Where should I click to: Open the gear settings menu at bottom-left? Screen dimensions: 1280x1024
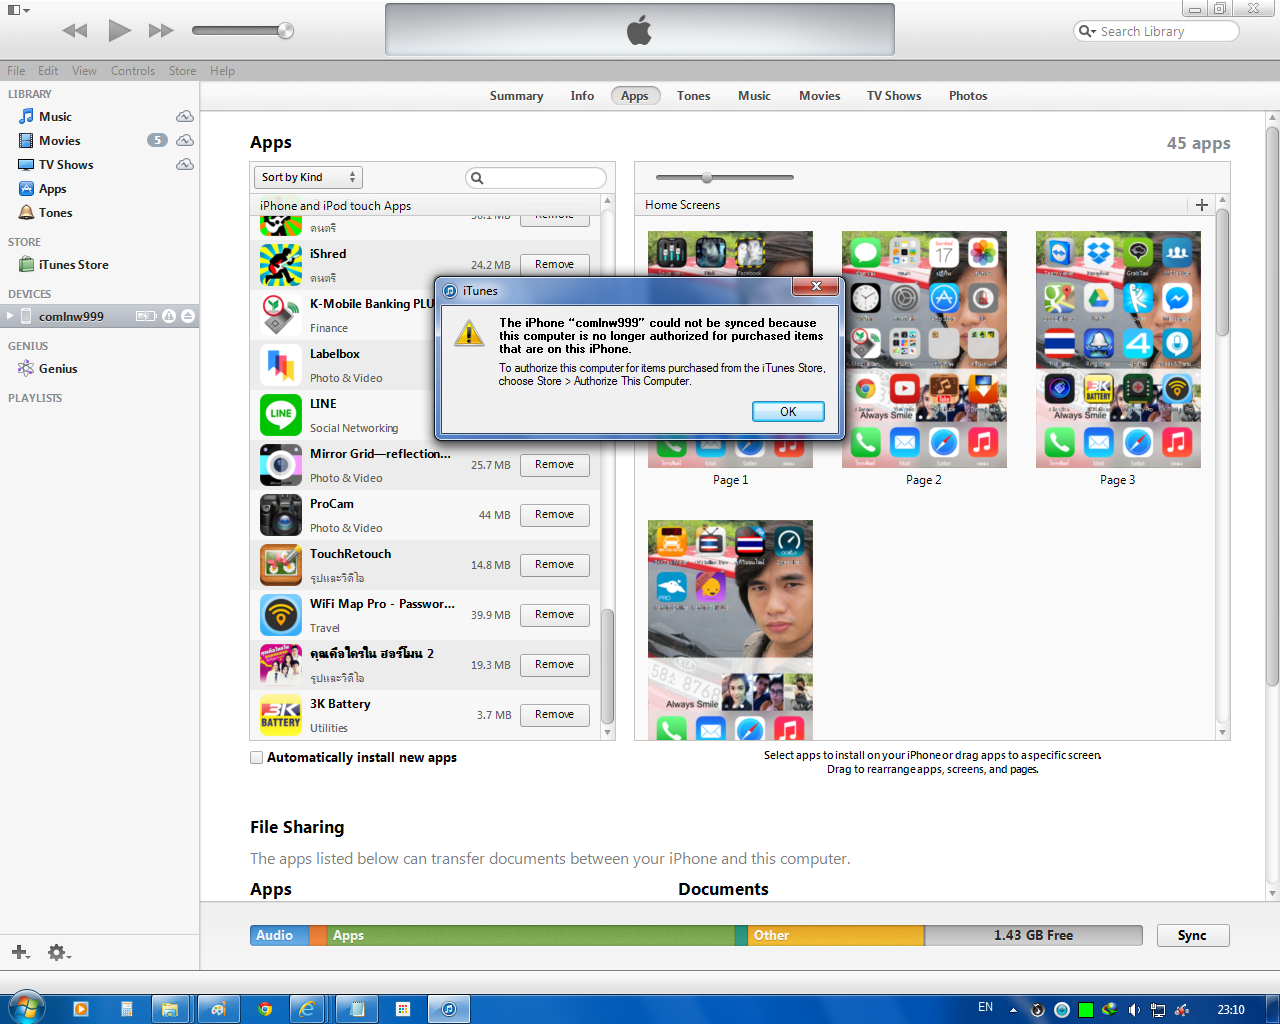(x=59, y=952)
